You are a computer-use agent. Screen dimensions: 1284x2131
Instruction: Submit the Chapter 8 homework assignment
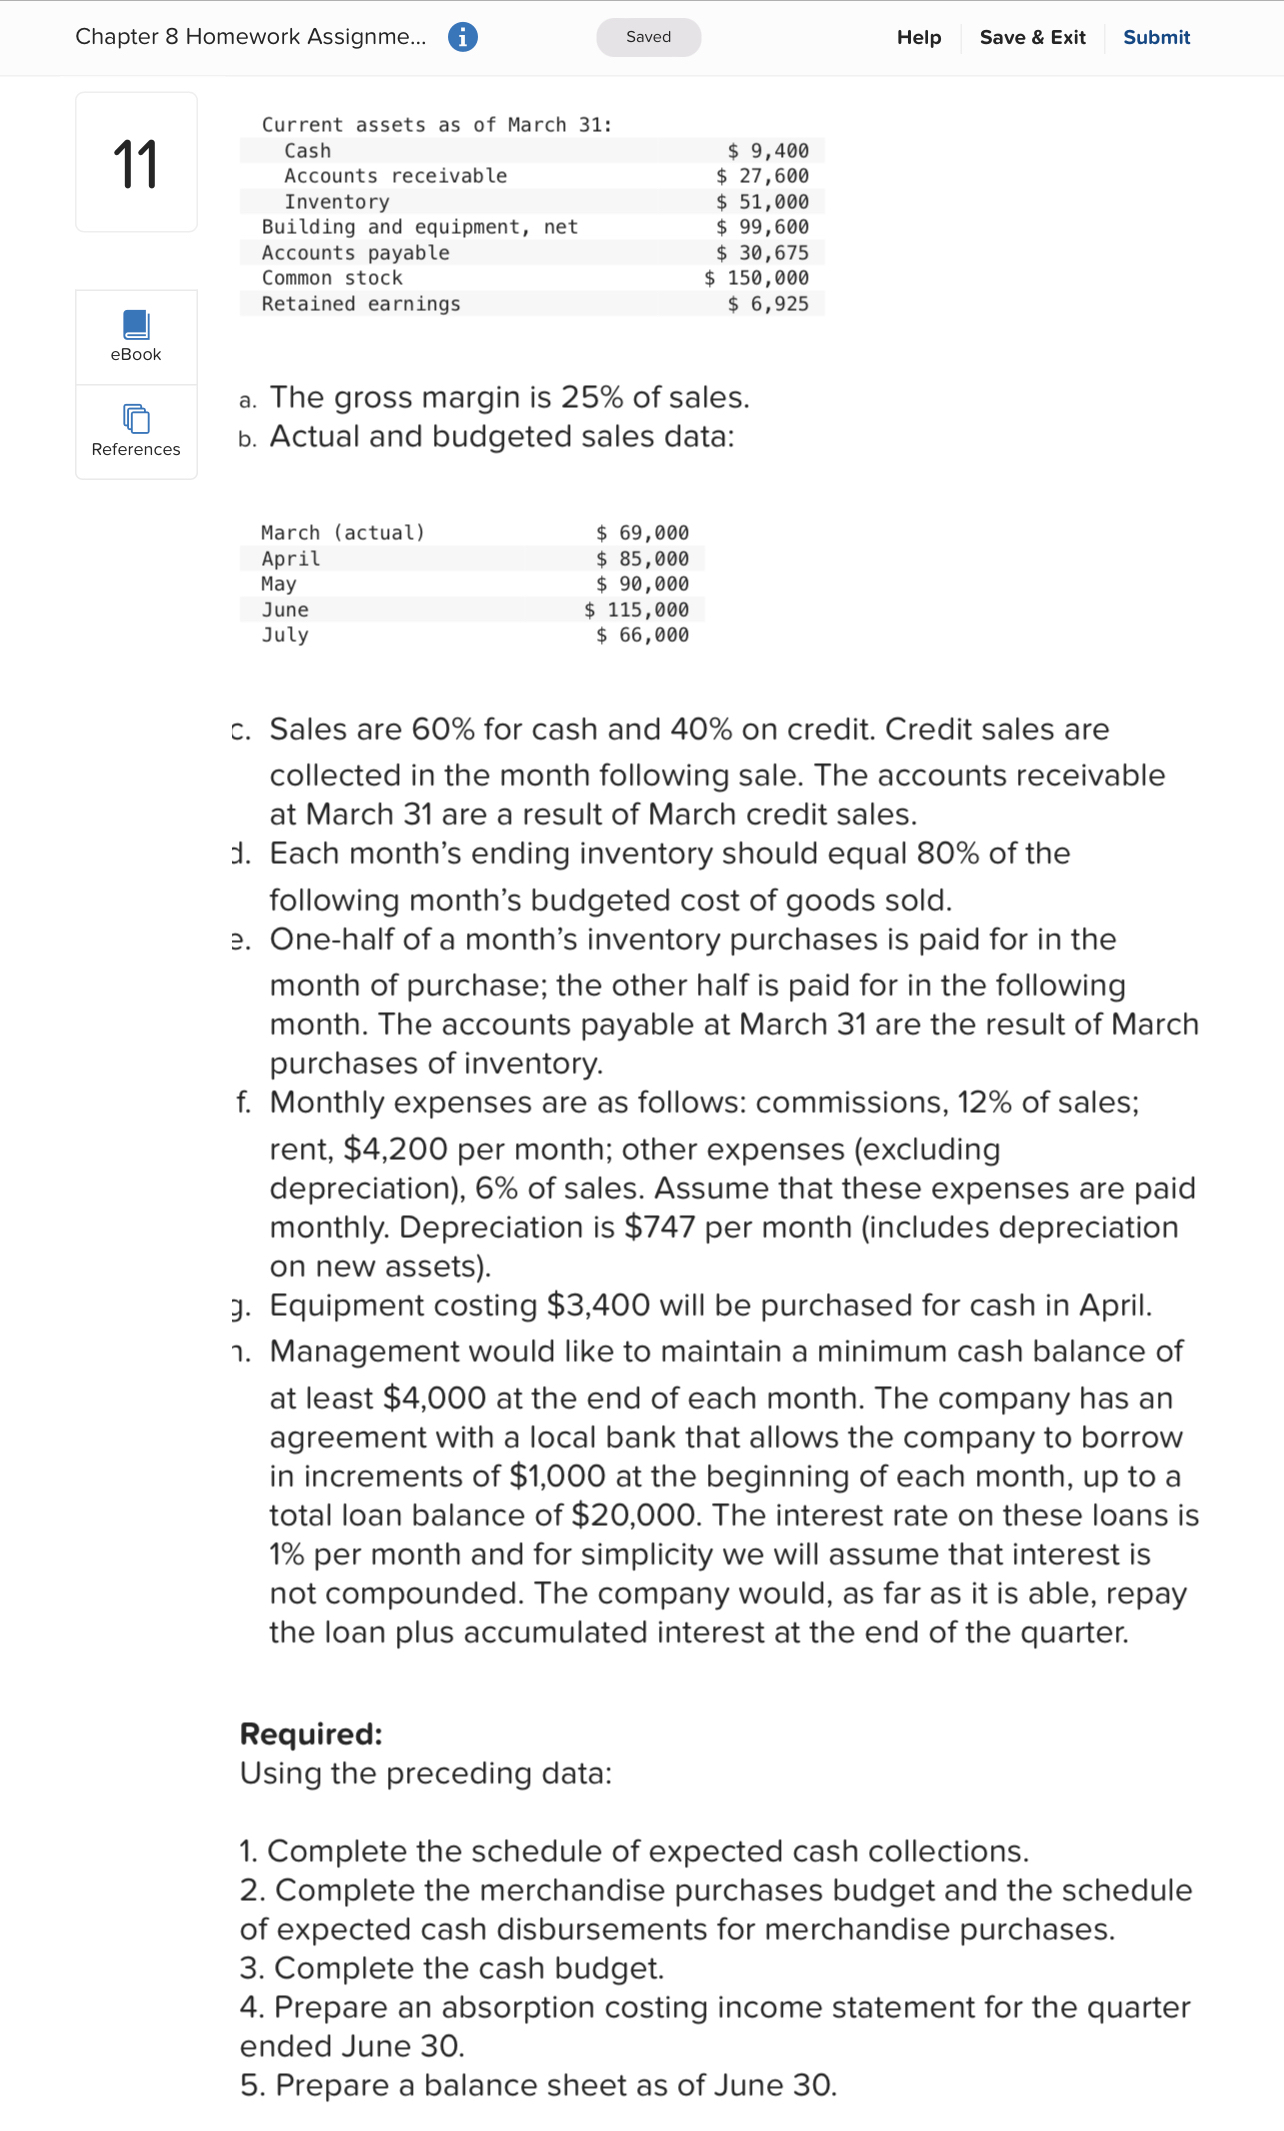click(x=1156, y=37)
